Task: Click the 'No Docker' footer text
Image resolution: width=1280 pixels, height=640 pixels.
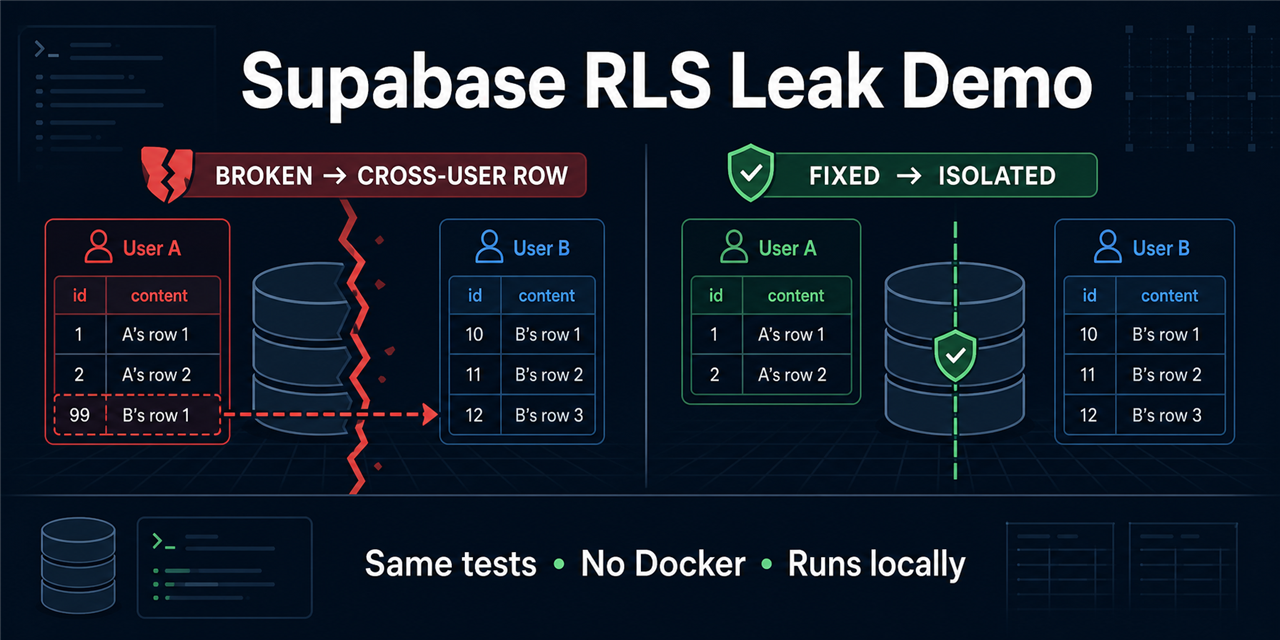Action: coord(663,563)
